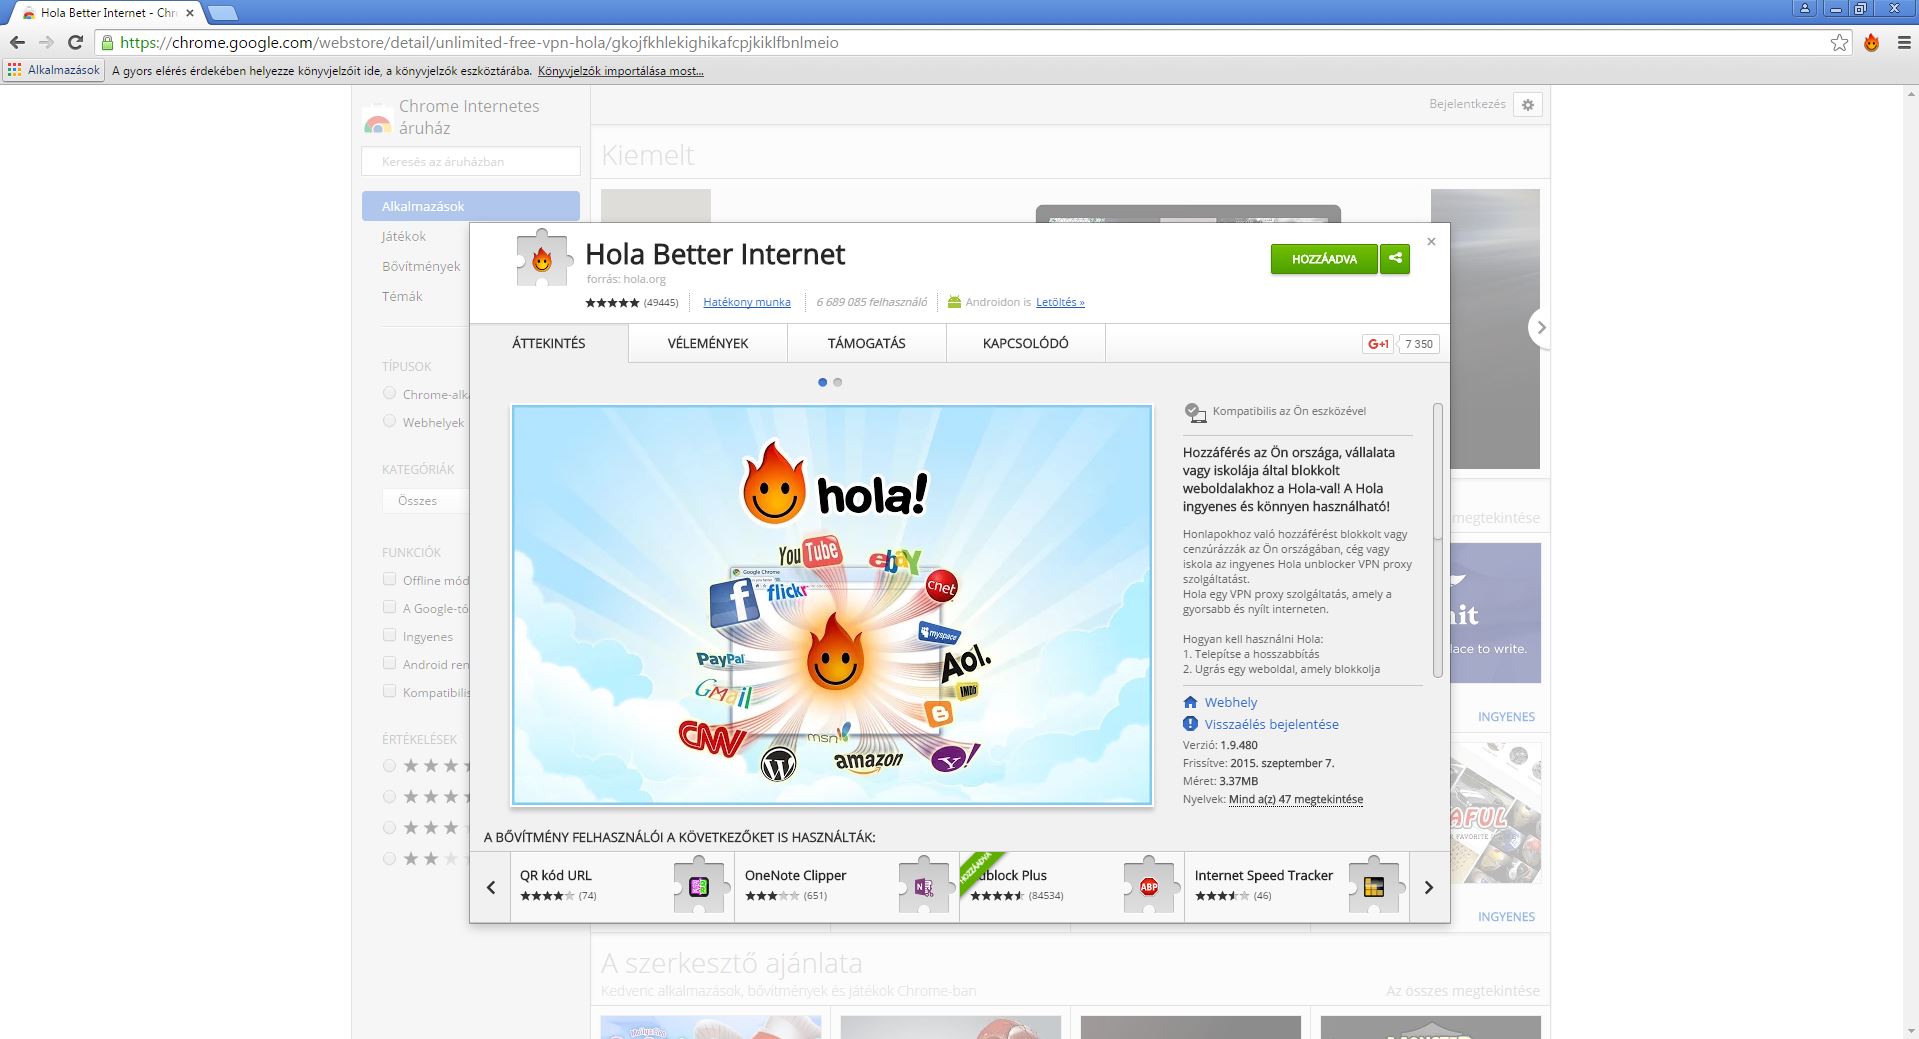Image resolution: width=1919 pixels, height=1039 pixels.
Task: Open the Chrome hamburger menu
Action: point(1904,42)
